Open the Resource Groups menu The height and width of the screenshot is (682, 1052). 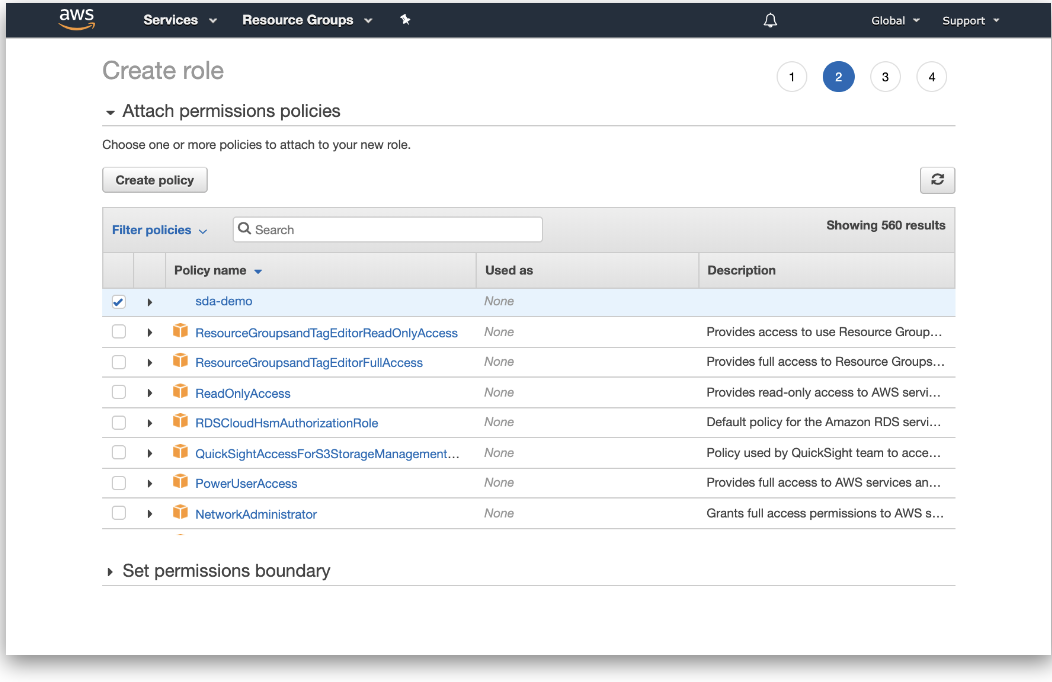[x=307, y=20]
